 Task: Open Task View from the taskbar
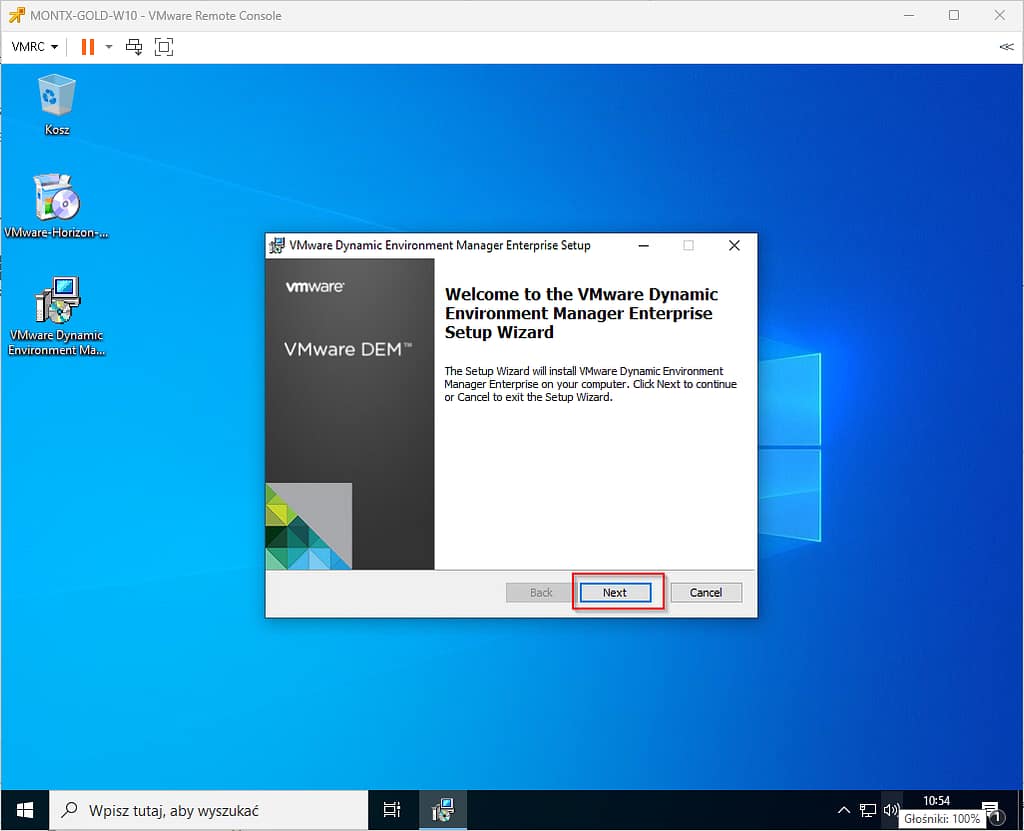tap(392, 810)
